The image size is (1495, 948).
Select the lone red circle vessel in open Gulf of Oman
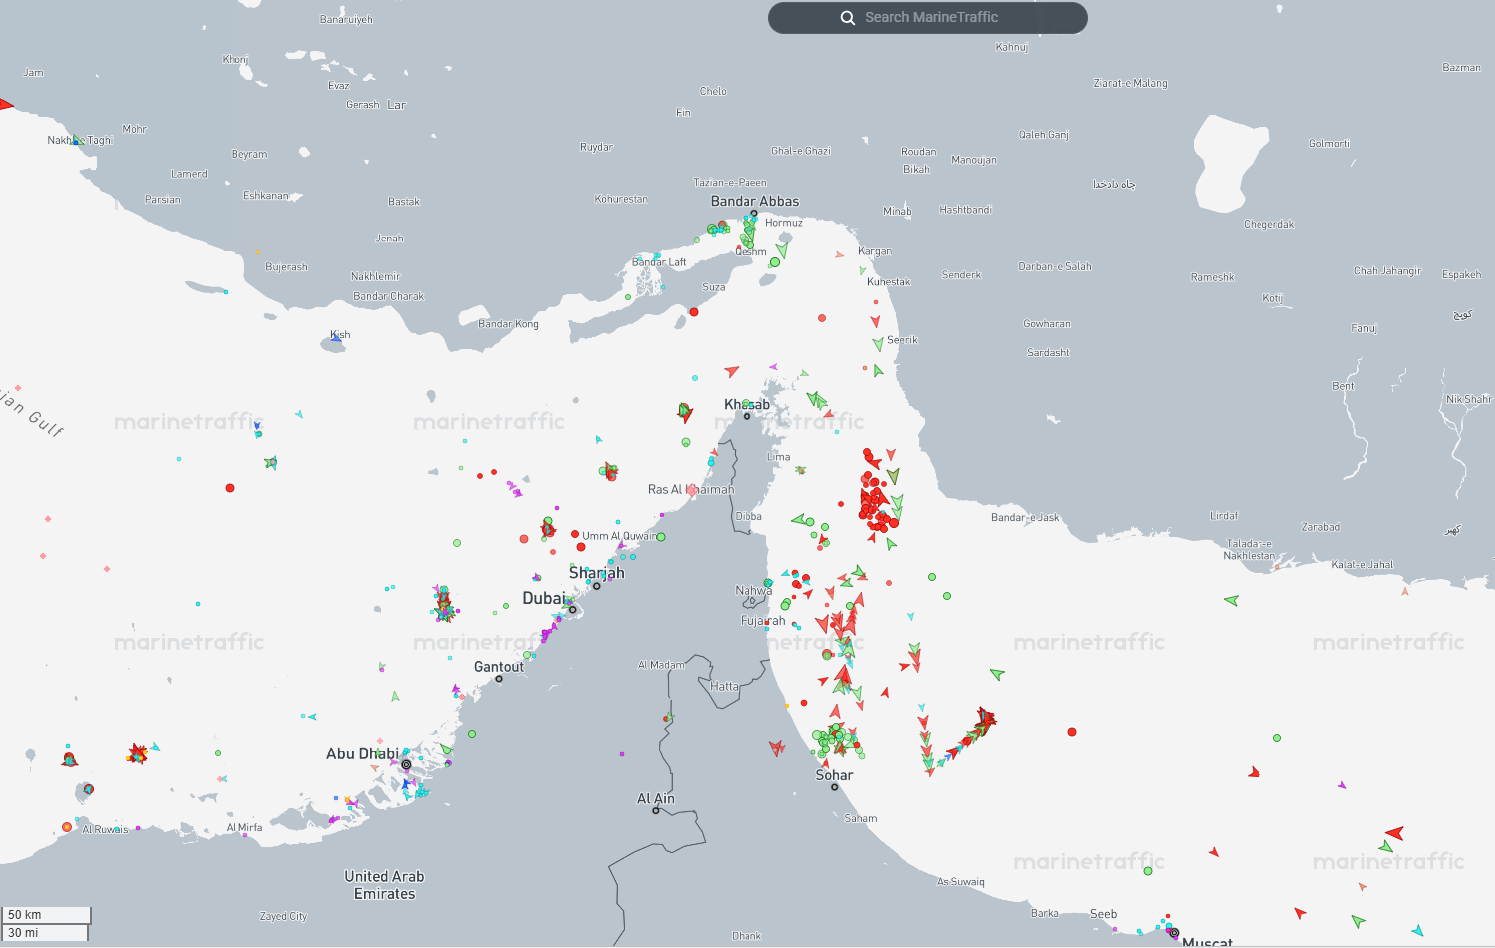(x=1072, y=732)
